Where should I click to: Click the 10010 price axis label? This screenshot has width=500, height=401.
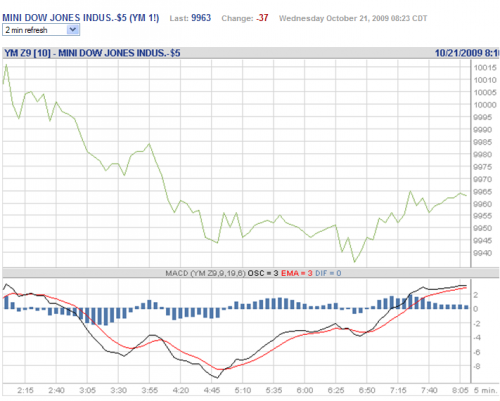pyautogui.click(x=485, y=80)
